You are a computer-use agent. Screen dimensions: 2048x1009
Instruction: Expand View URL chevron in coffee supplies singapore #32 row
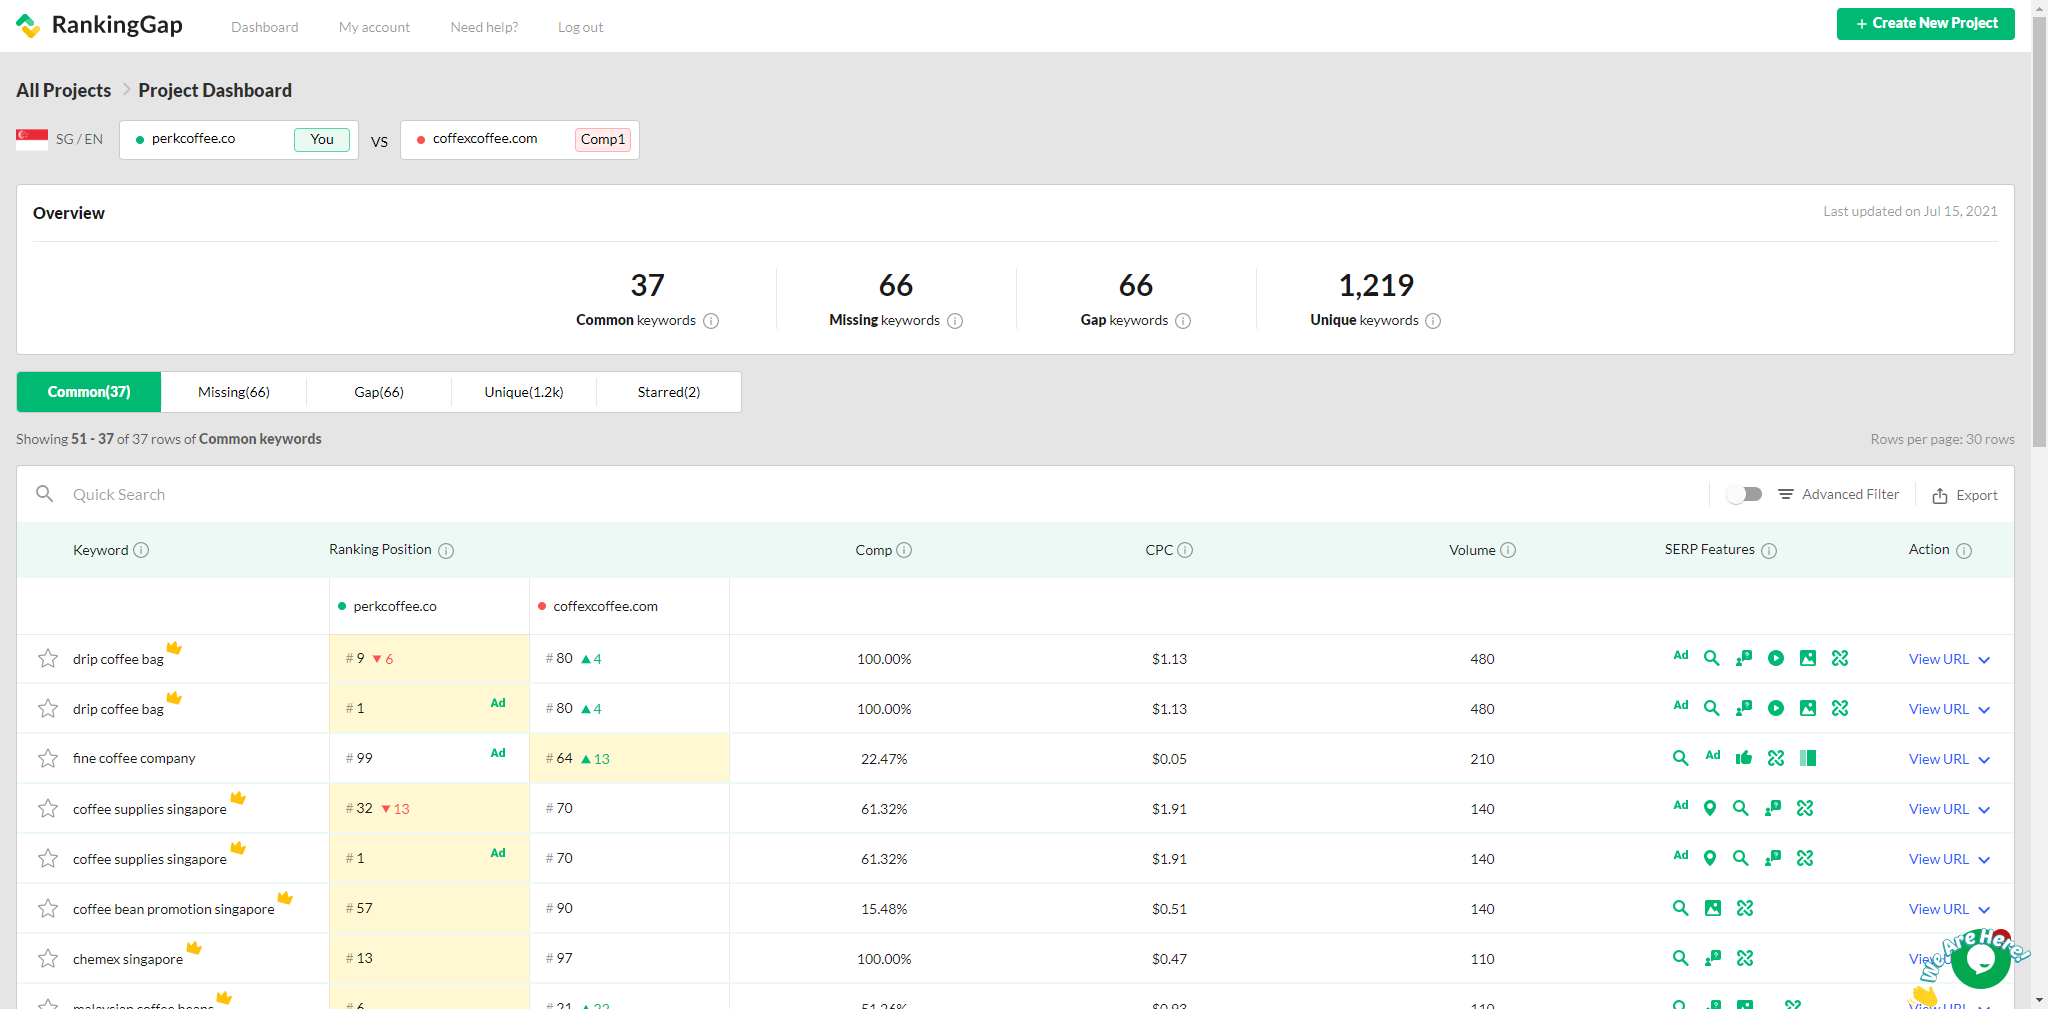(x=1984, y=810)
